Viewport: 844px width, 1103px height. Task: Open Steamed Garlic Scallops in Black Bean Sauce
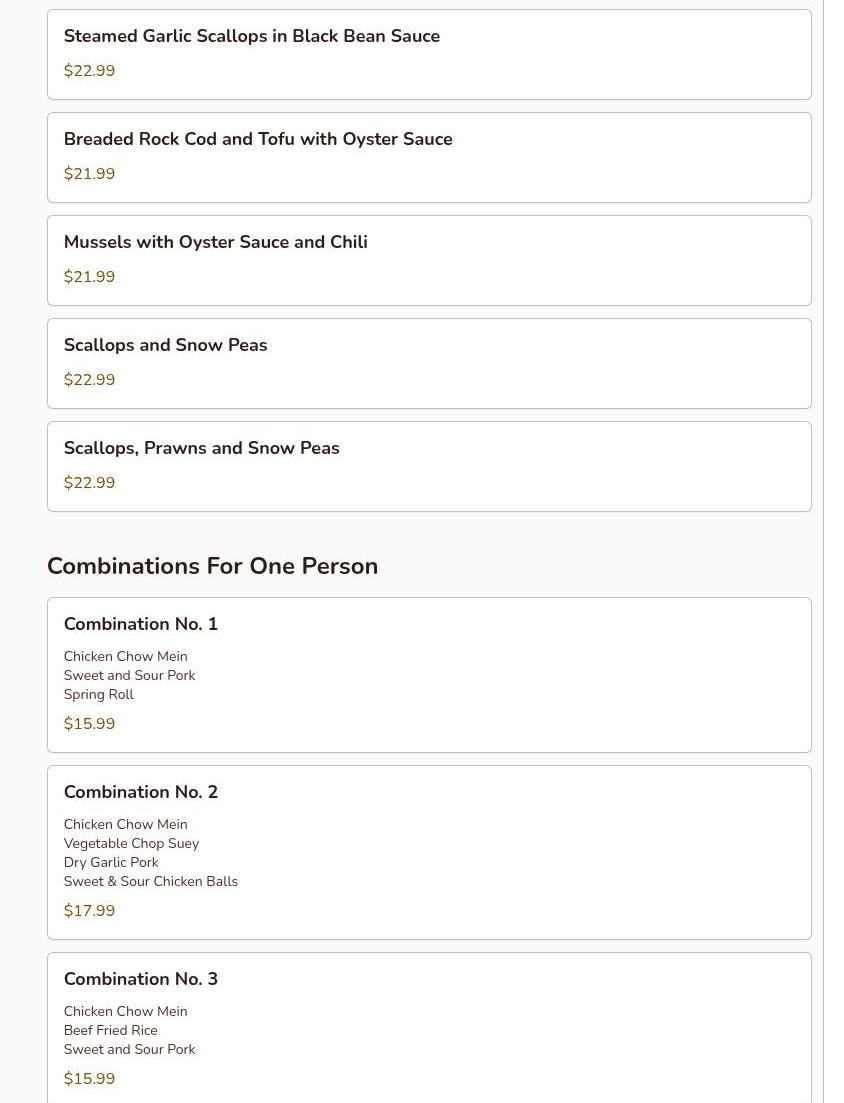point(251,36)
